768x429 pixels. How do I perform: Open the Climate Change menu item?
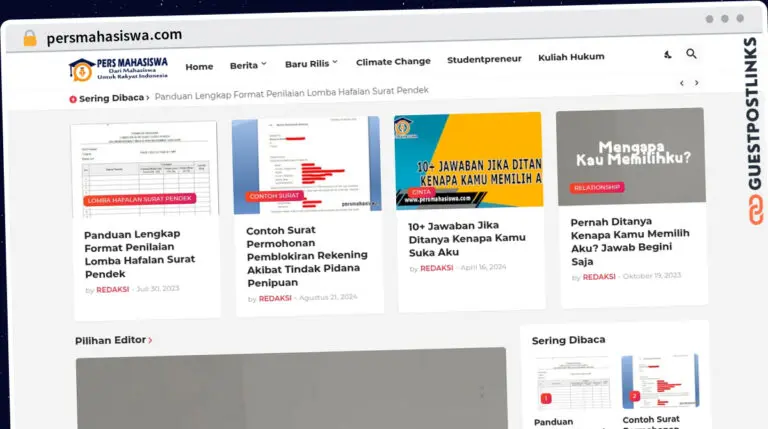tap(393, 62)
